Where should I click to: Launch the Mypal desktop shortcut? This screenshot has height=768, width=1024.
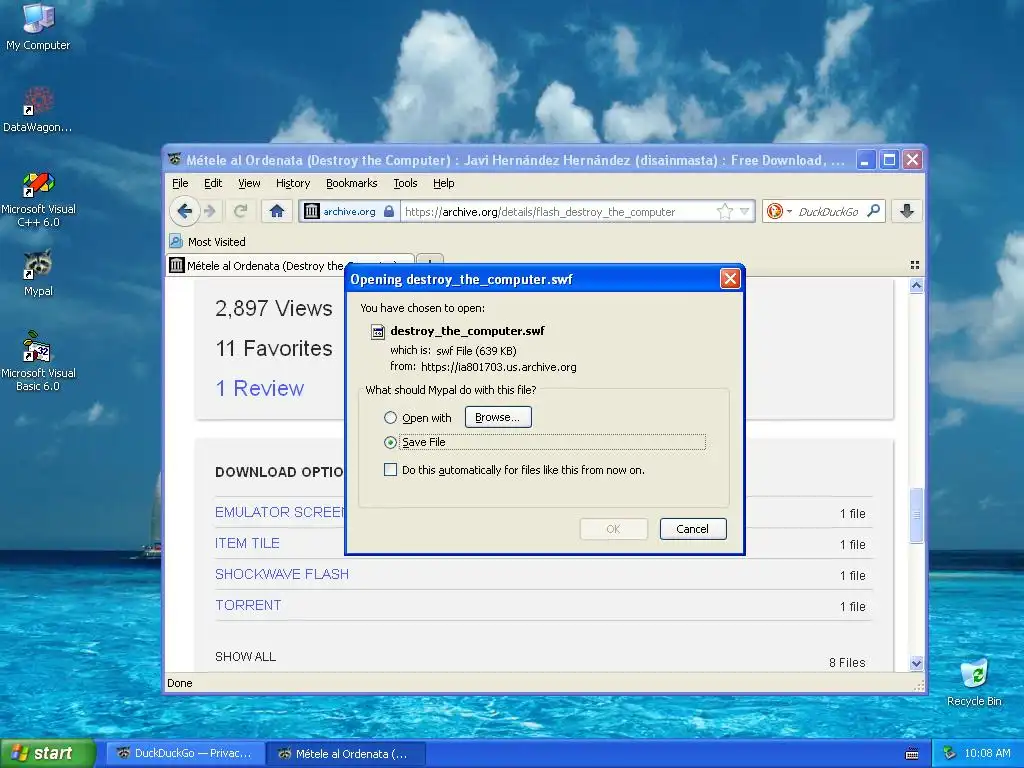pyautogui.click(x=38, y=273)
